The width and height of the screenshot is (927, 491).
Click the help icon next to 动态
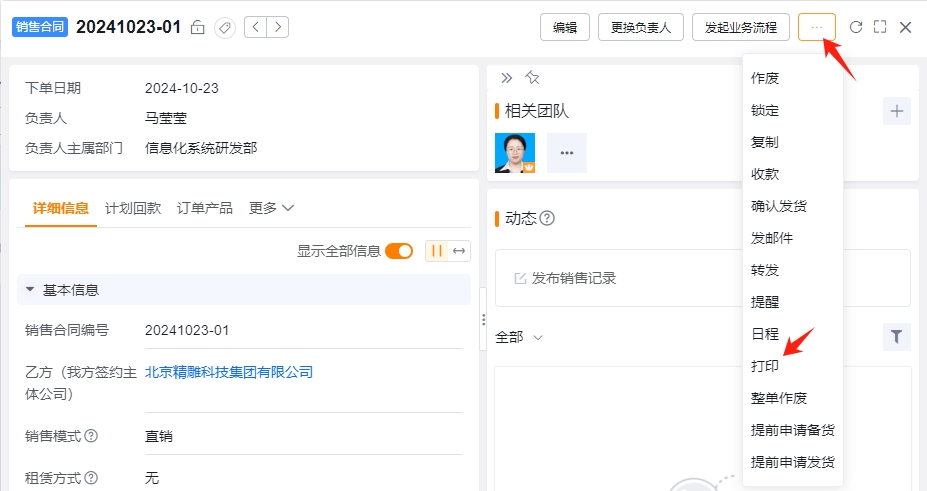[547, 218]
